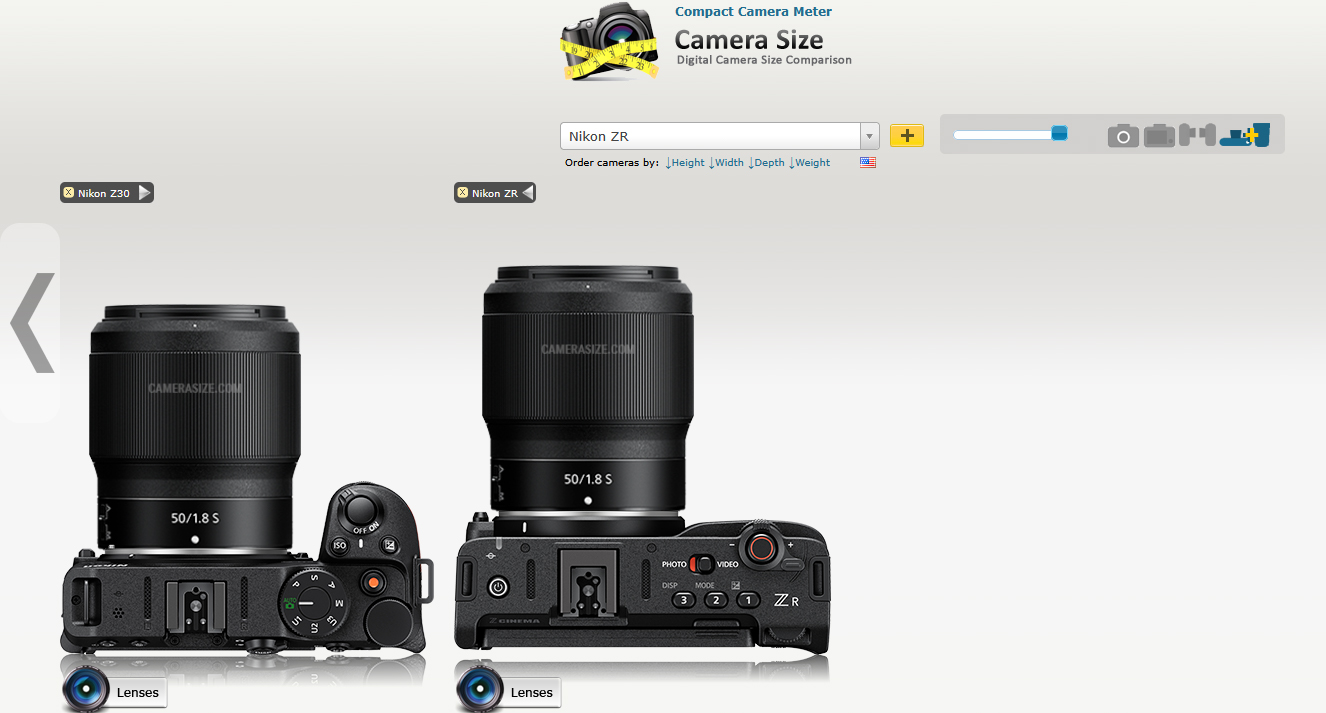
Task: Click the zoom slider handle
Action: point(1059,134)
